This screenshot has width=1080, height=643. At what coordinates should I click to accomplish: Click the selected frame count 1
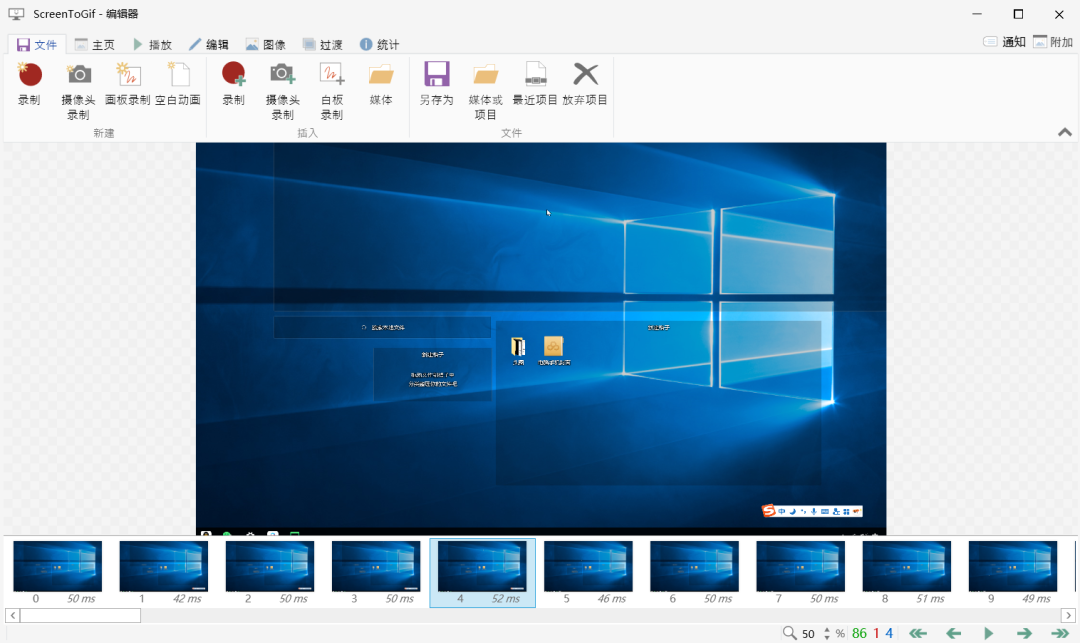[x=876, y=633]
